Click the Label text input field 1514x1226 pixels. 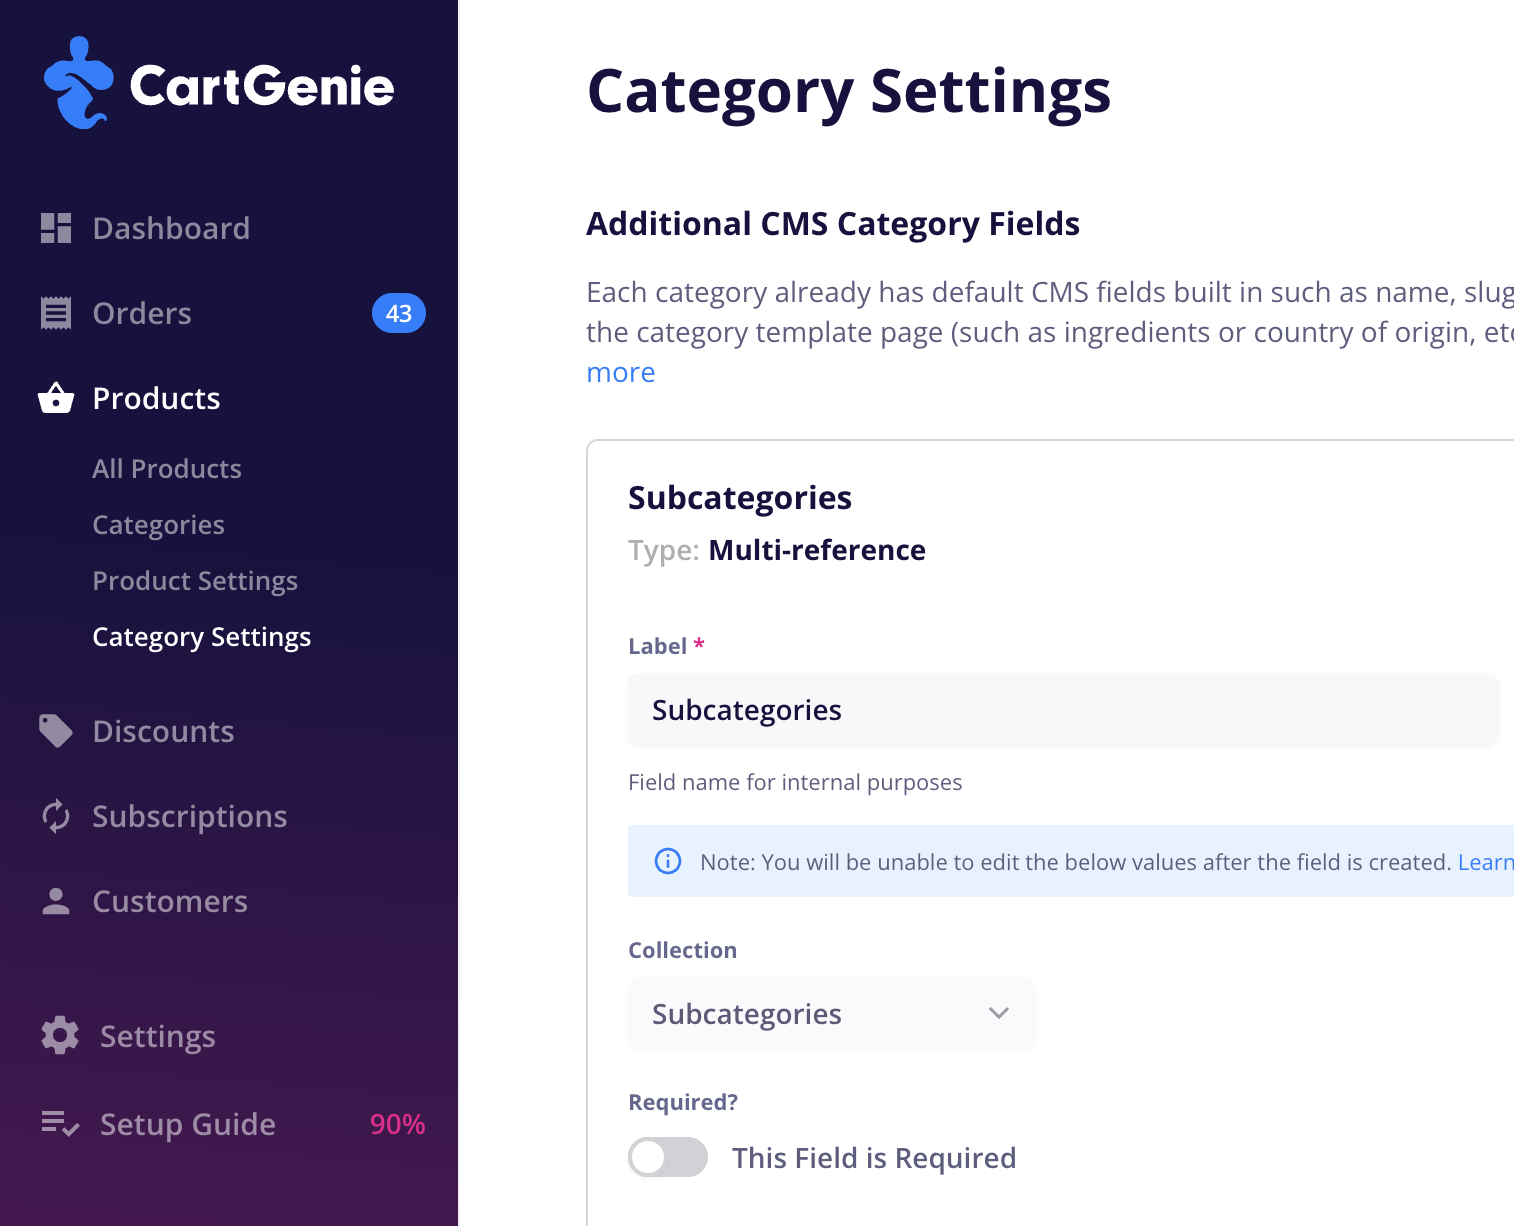pyautogui.click(x=1062, y=710)
